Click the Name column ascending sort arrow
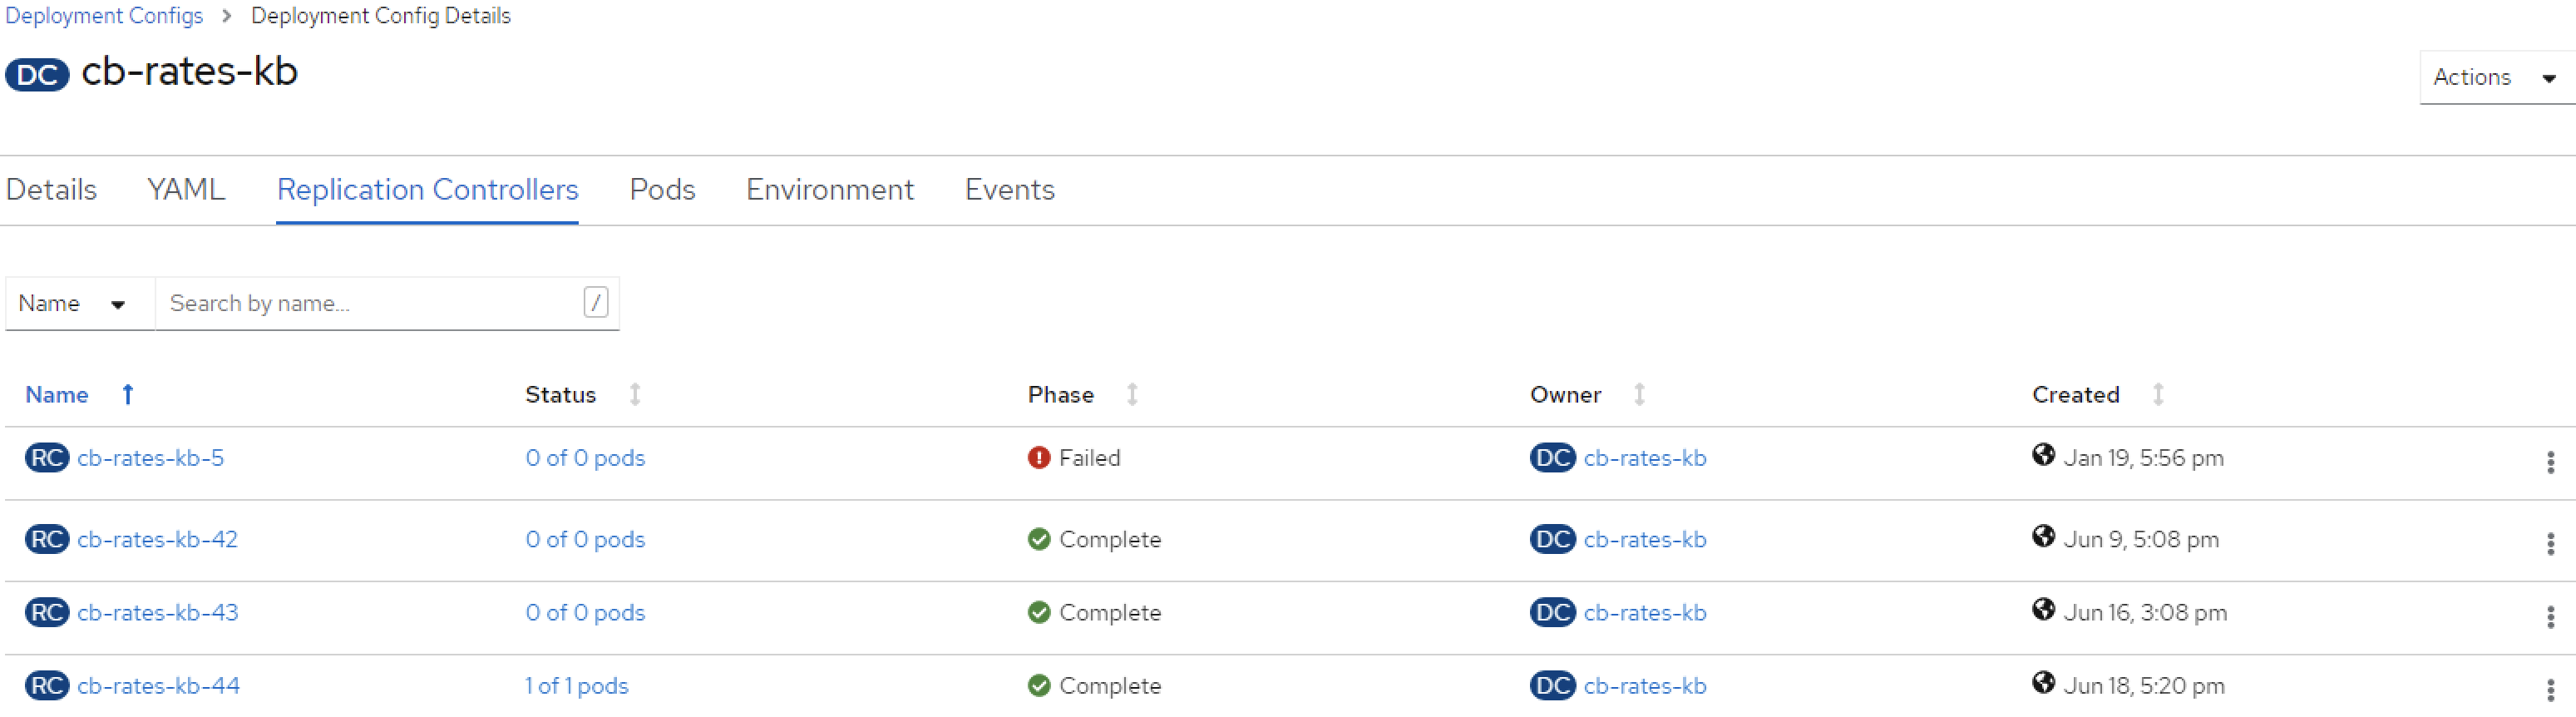The image size is (2576, 717). (x=128, y=395)
